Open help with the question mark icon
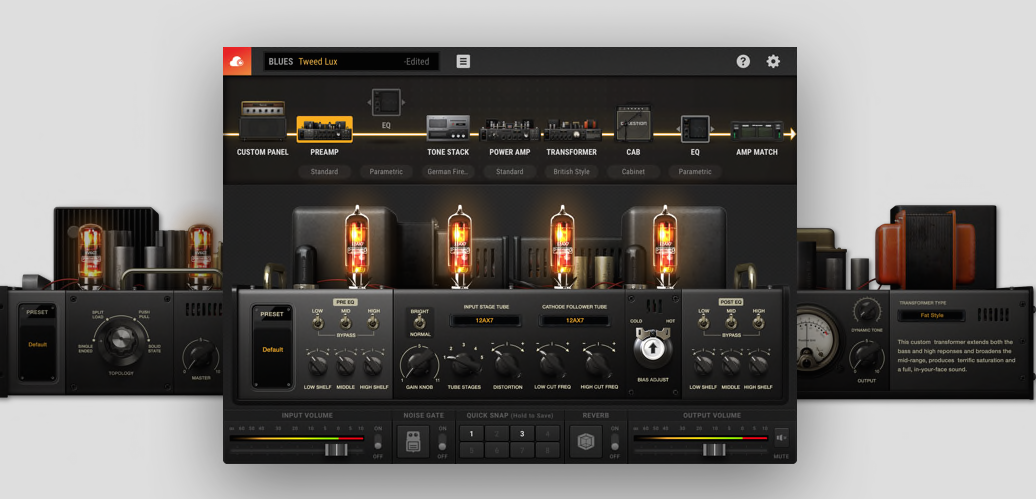 743,61
